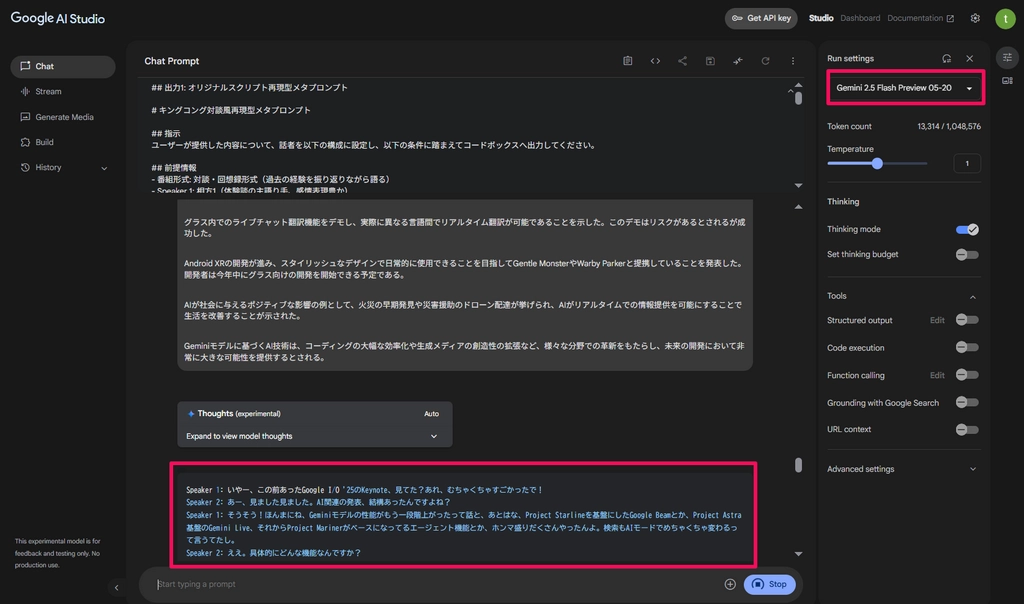The height and width of the screenshot is (604, 1024).
Task: Collapse the Tools section
Action: (972, 297)
